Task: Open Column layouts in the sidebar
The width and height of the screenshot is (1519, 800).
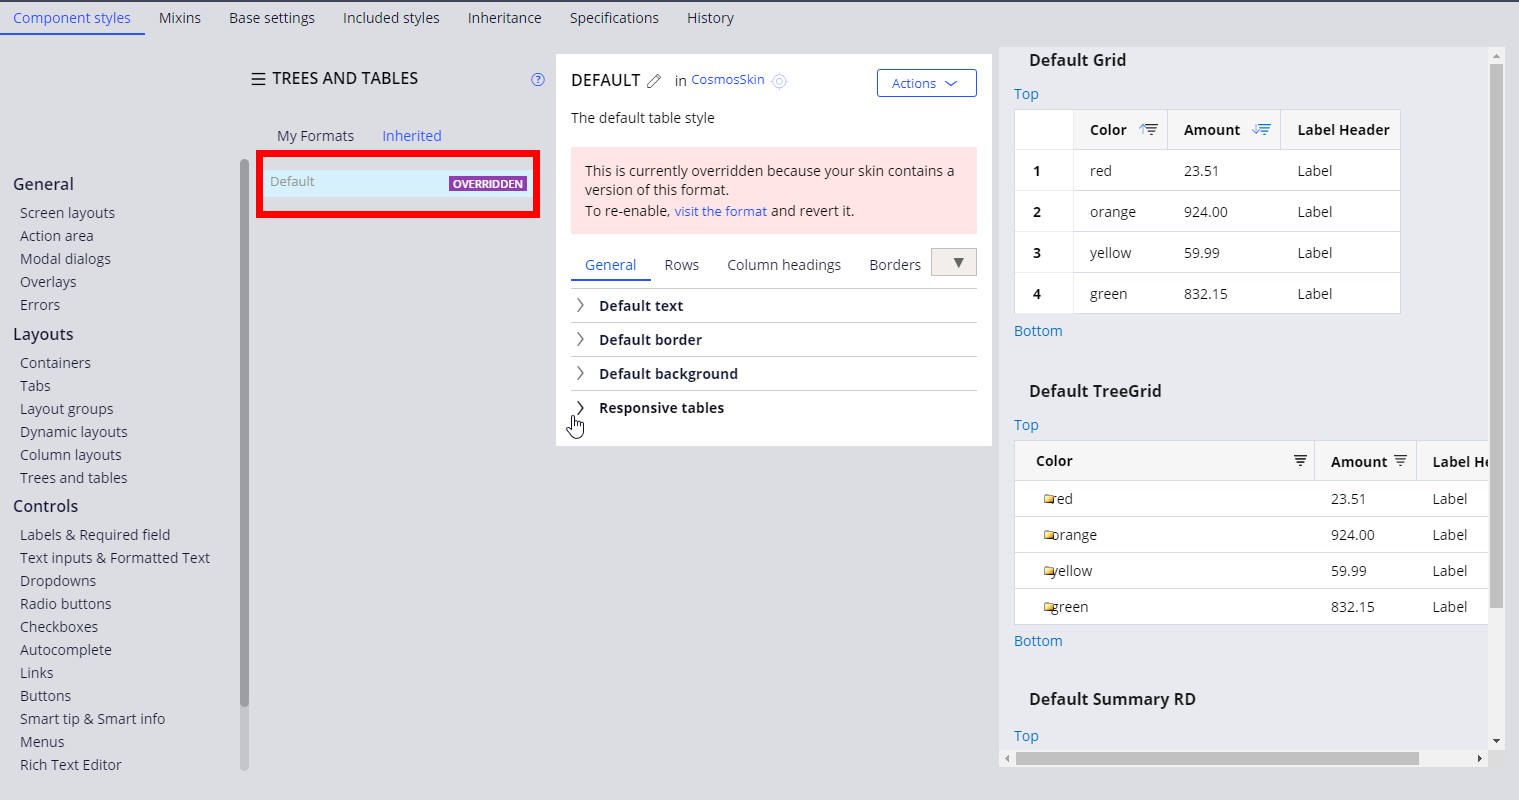Action: [x=71, y=455]
